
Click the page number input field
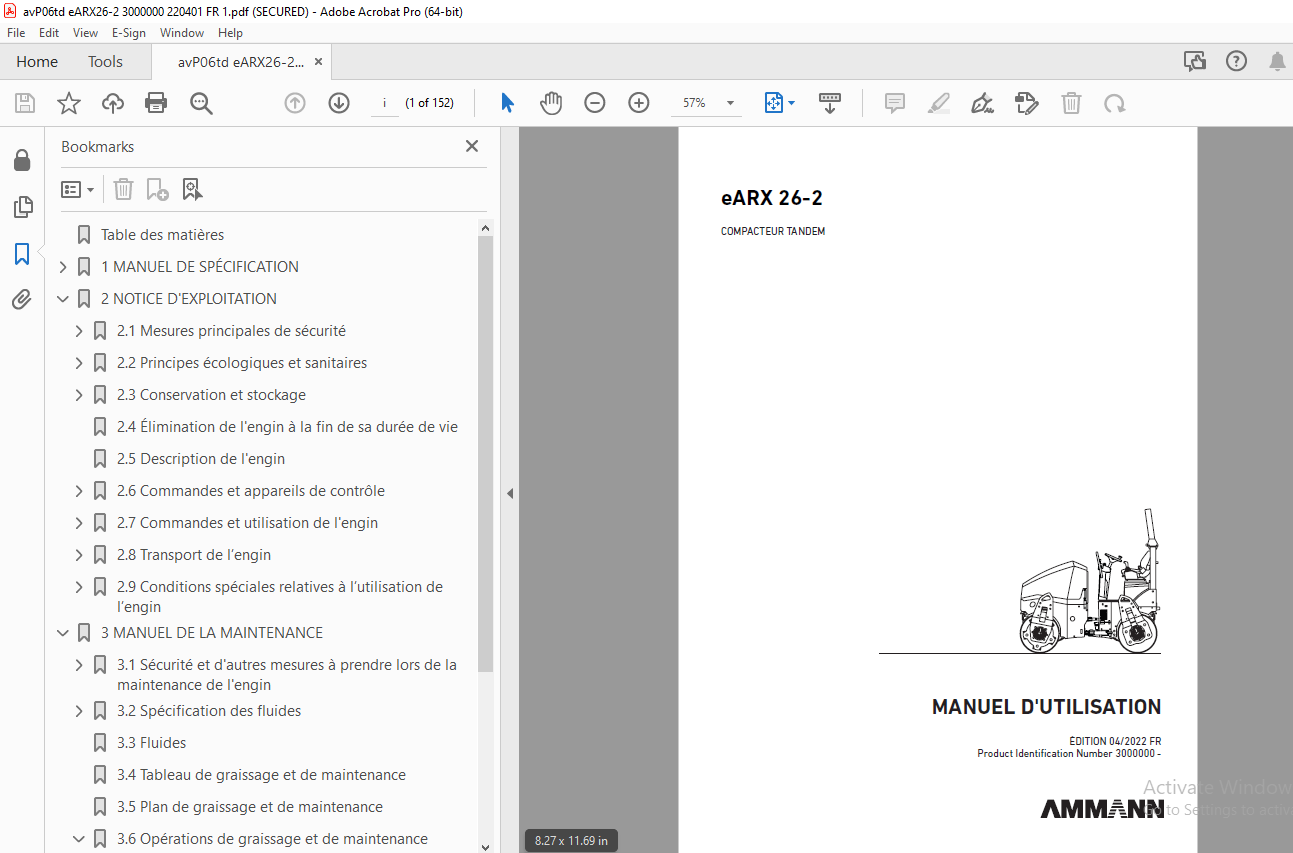[384, 103]
